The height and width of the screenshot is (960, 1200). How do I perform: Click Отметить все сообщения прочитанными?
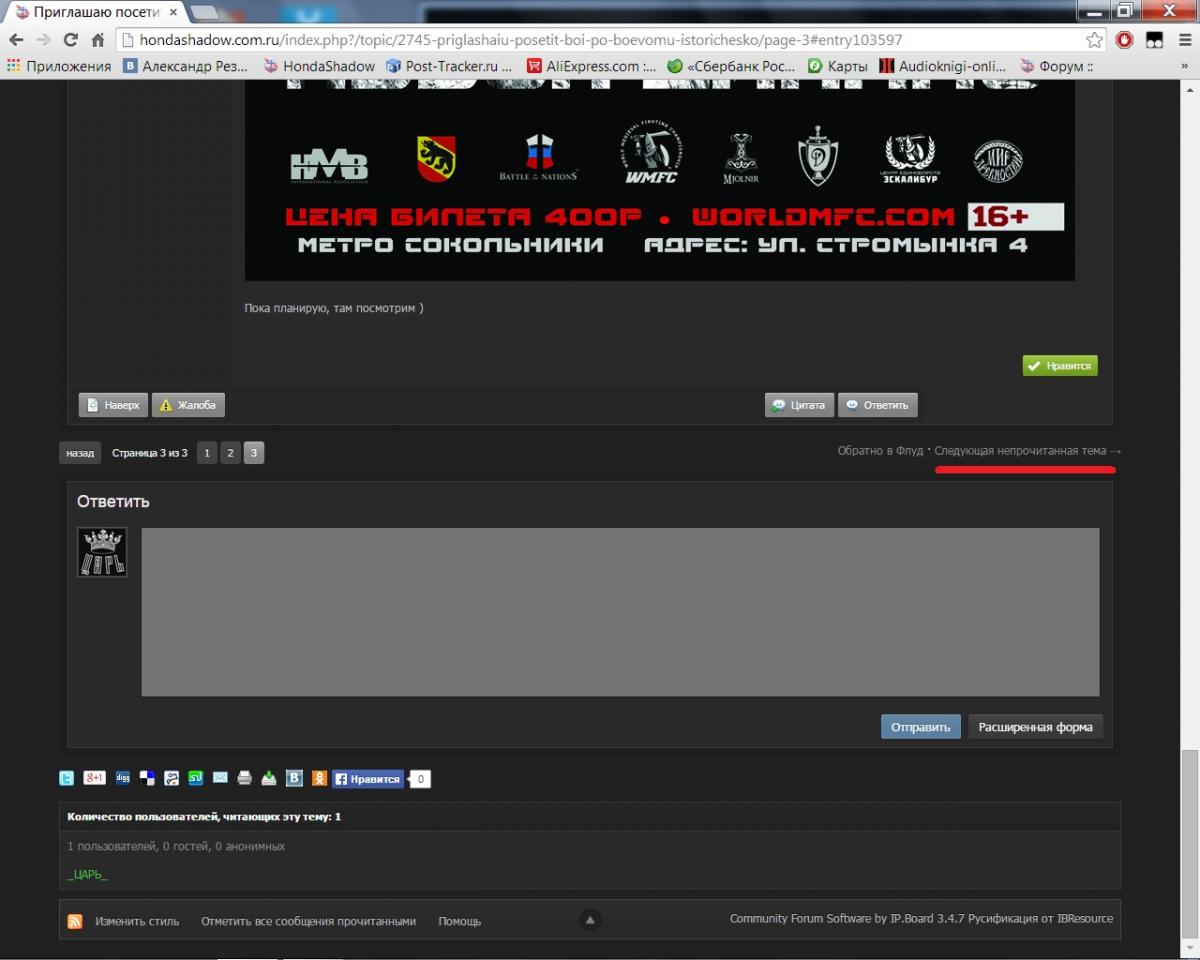[308, 921]
